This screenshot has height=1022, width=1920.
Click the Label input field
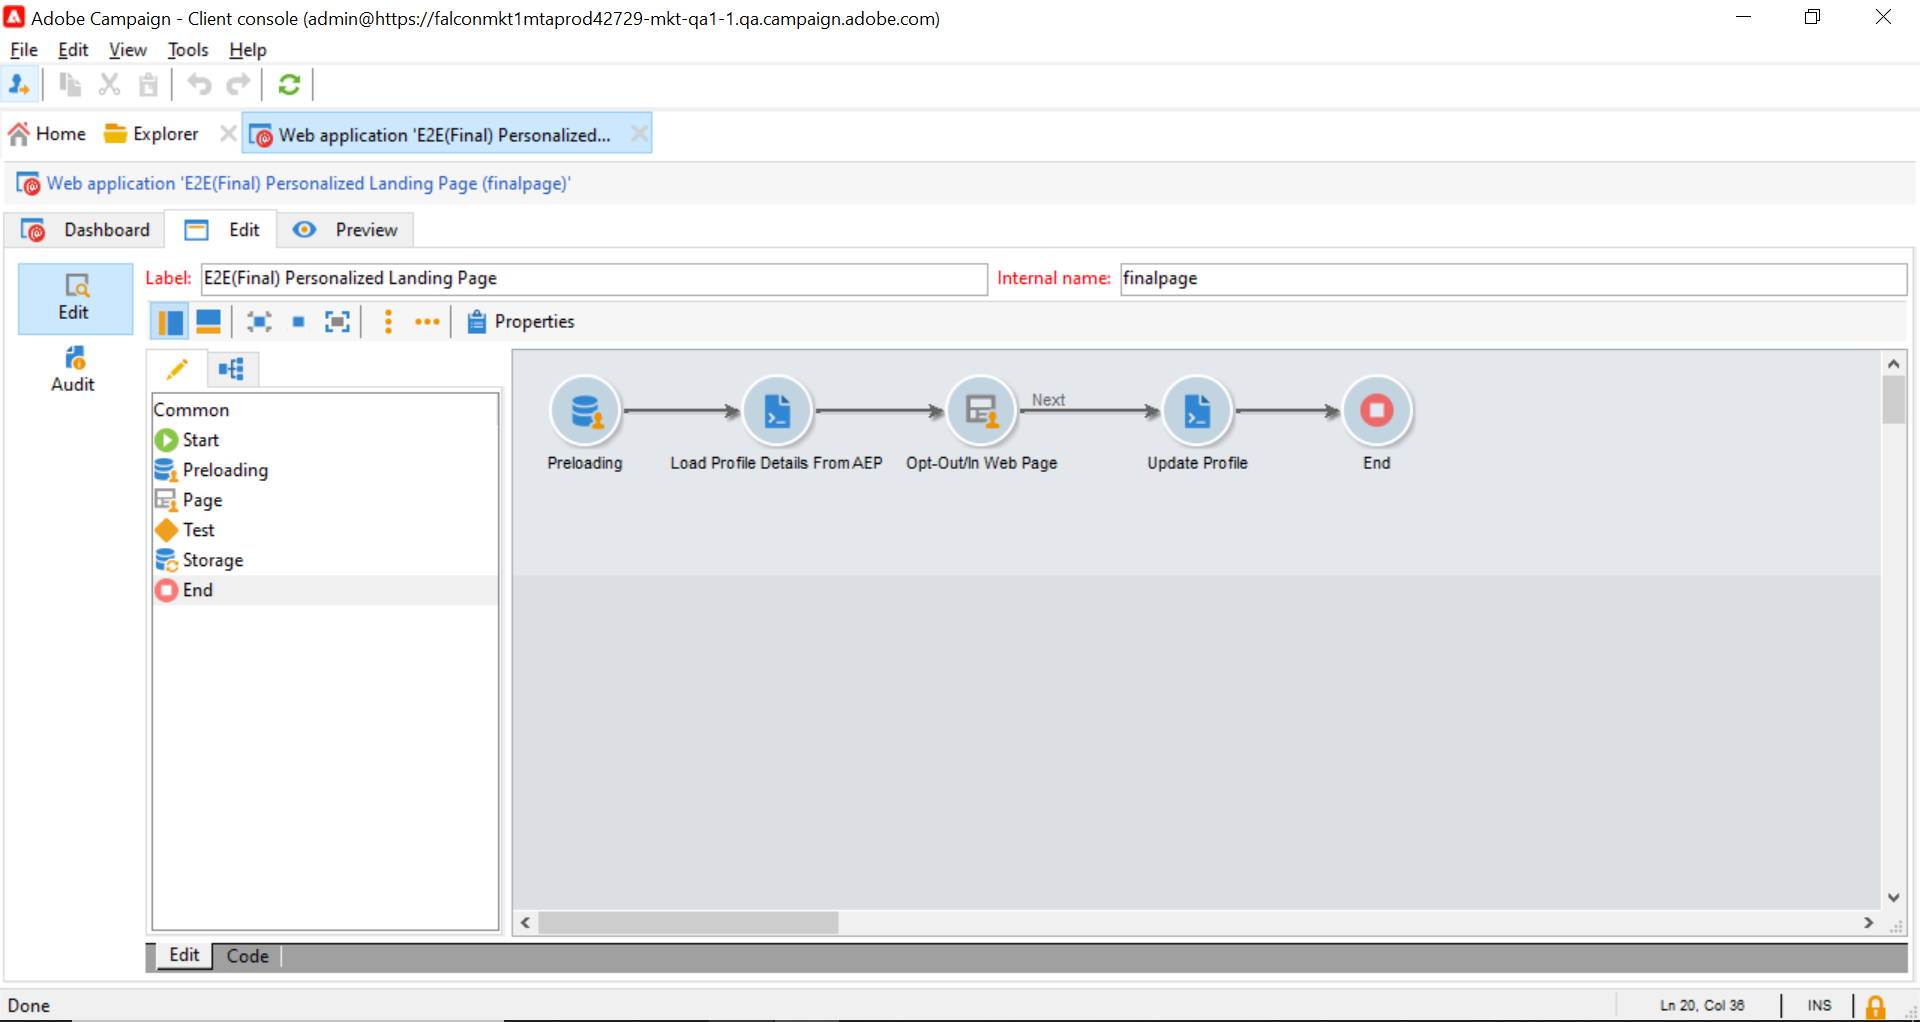click(594, 279)
